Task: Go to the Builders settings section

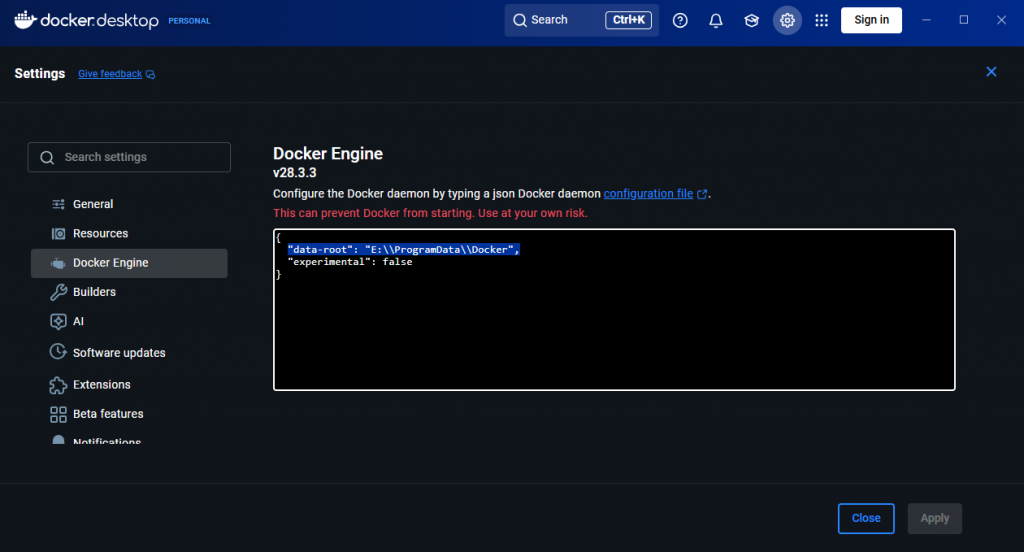Action: click(94, 292)
